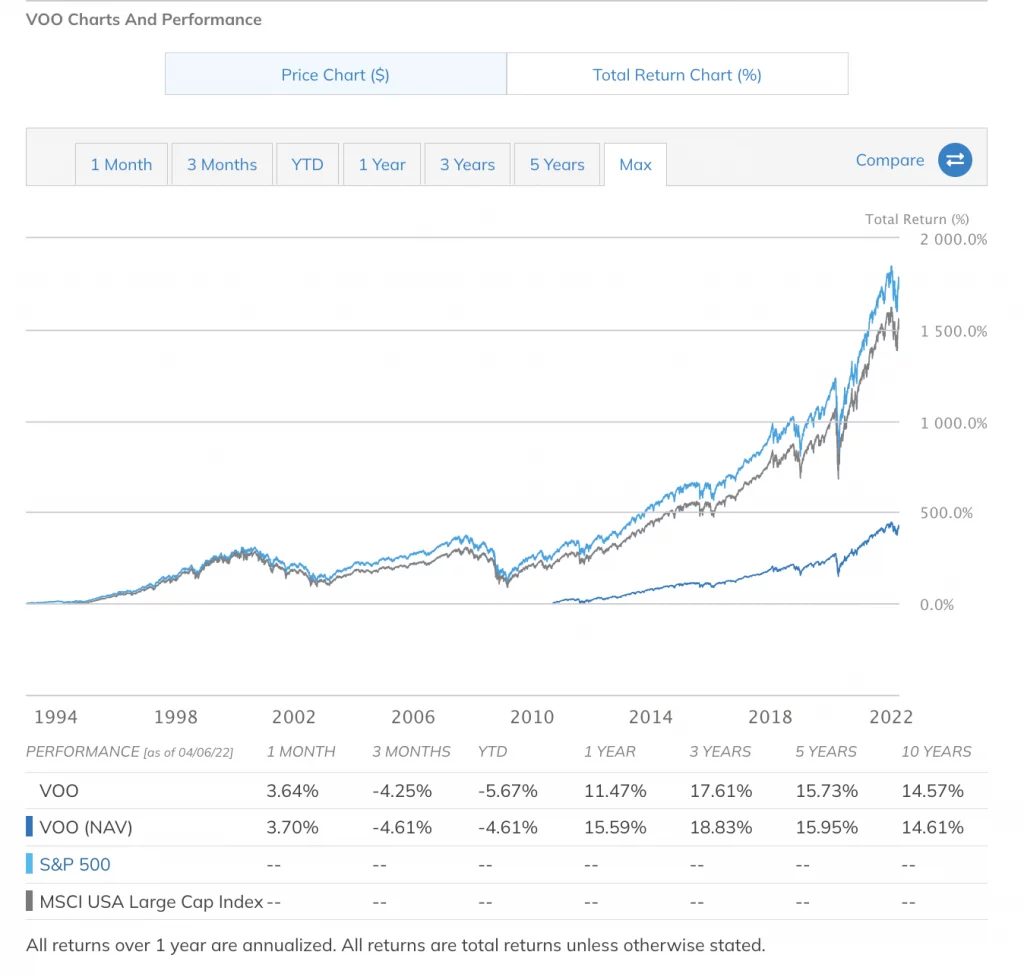Click the MSCI USA Large Cap gray swatch
The width and height of the screenshot is (1024, 977).
tap(30, 902)
